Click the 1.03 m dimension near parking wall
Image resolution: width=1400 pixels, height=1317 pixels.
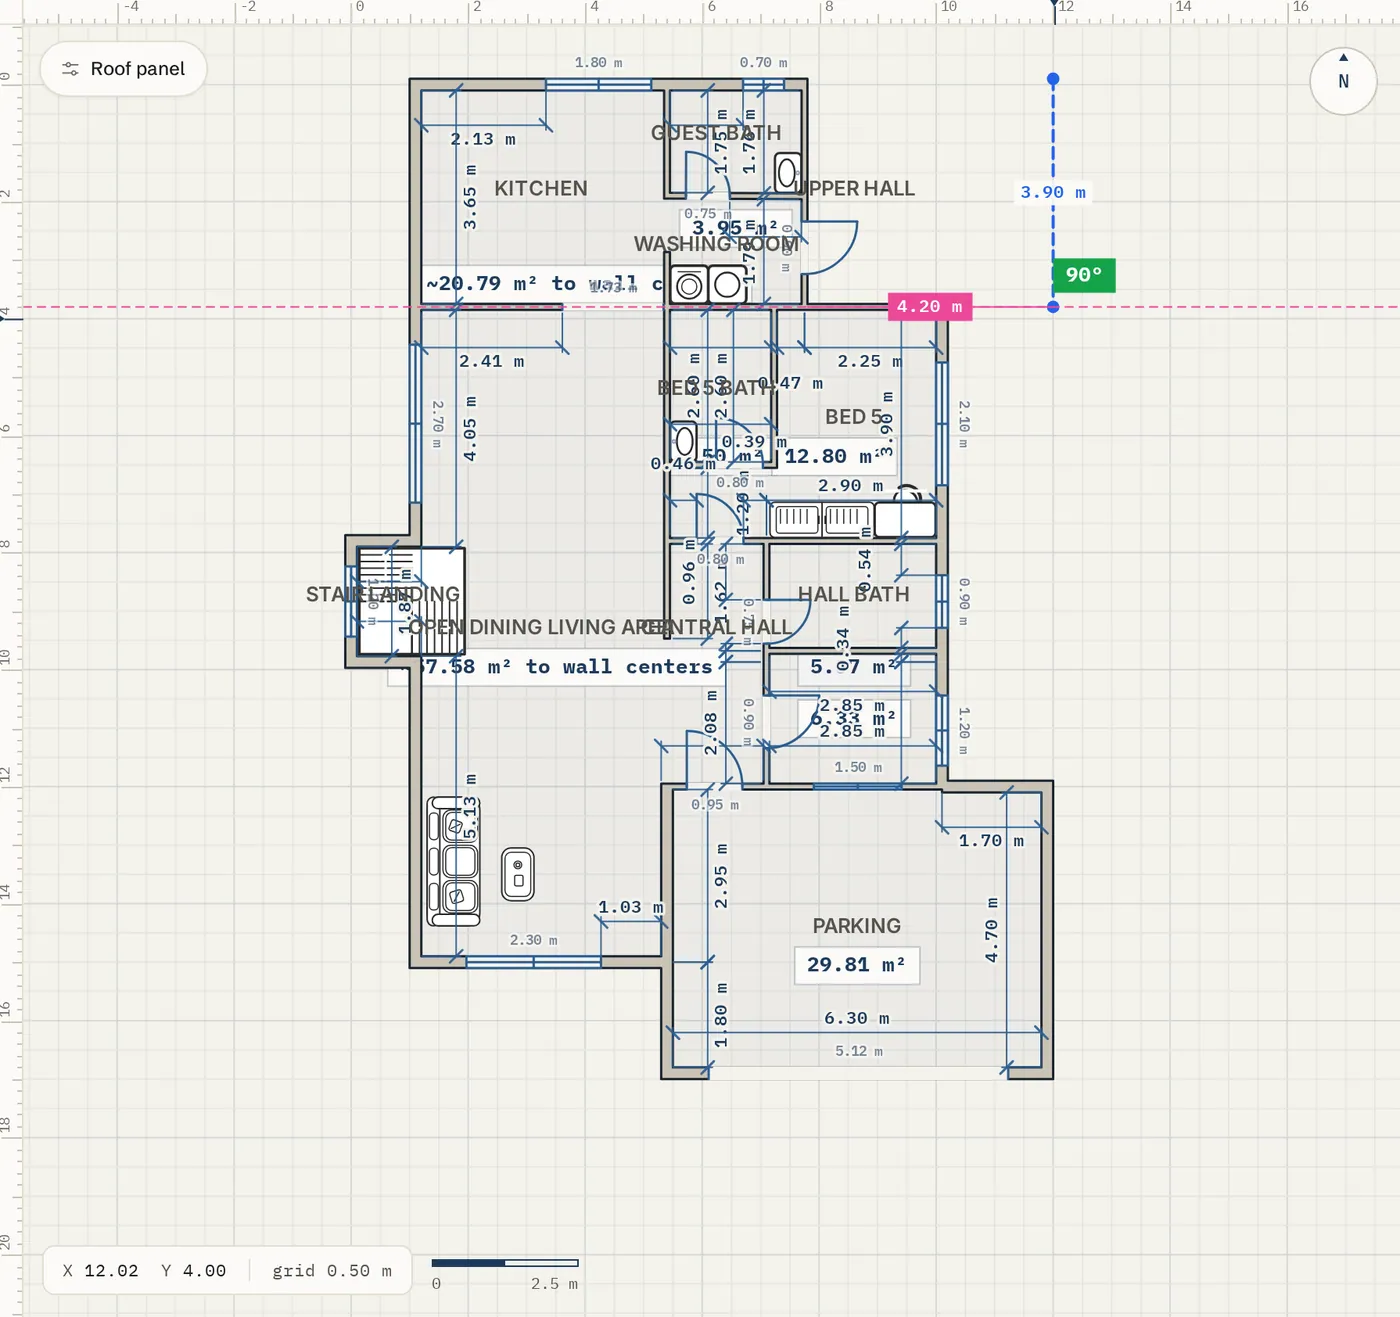coord(630,907)
